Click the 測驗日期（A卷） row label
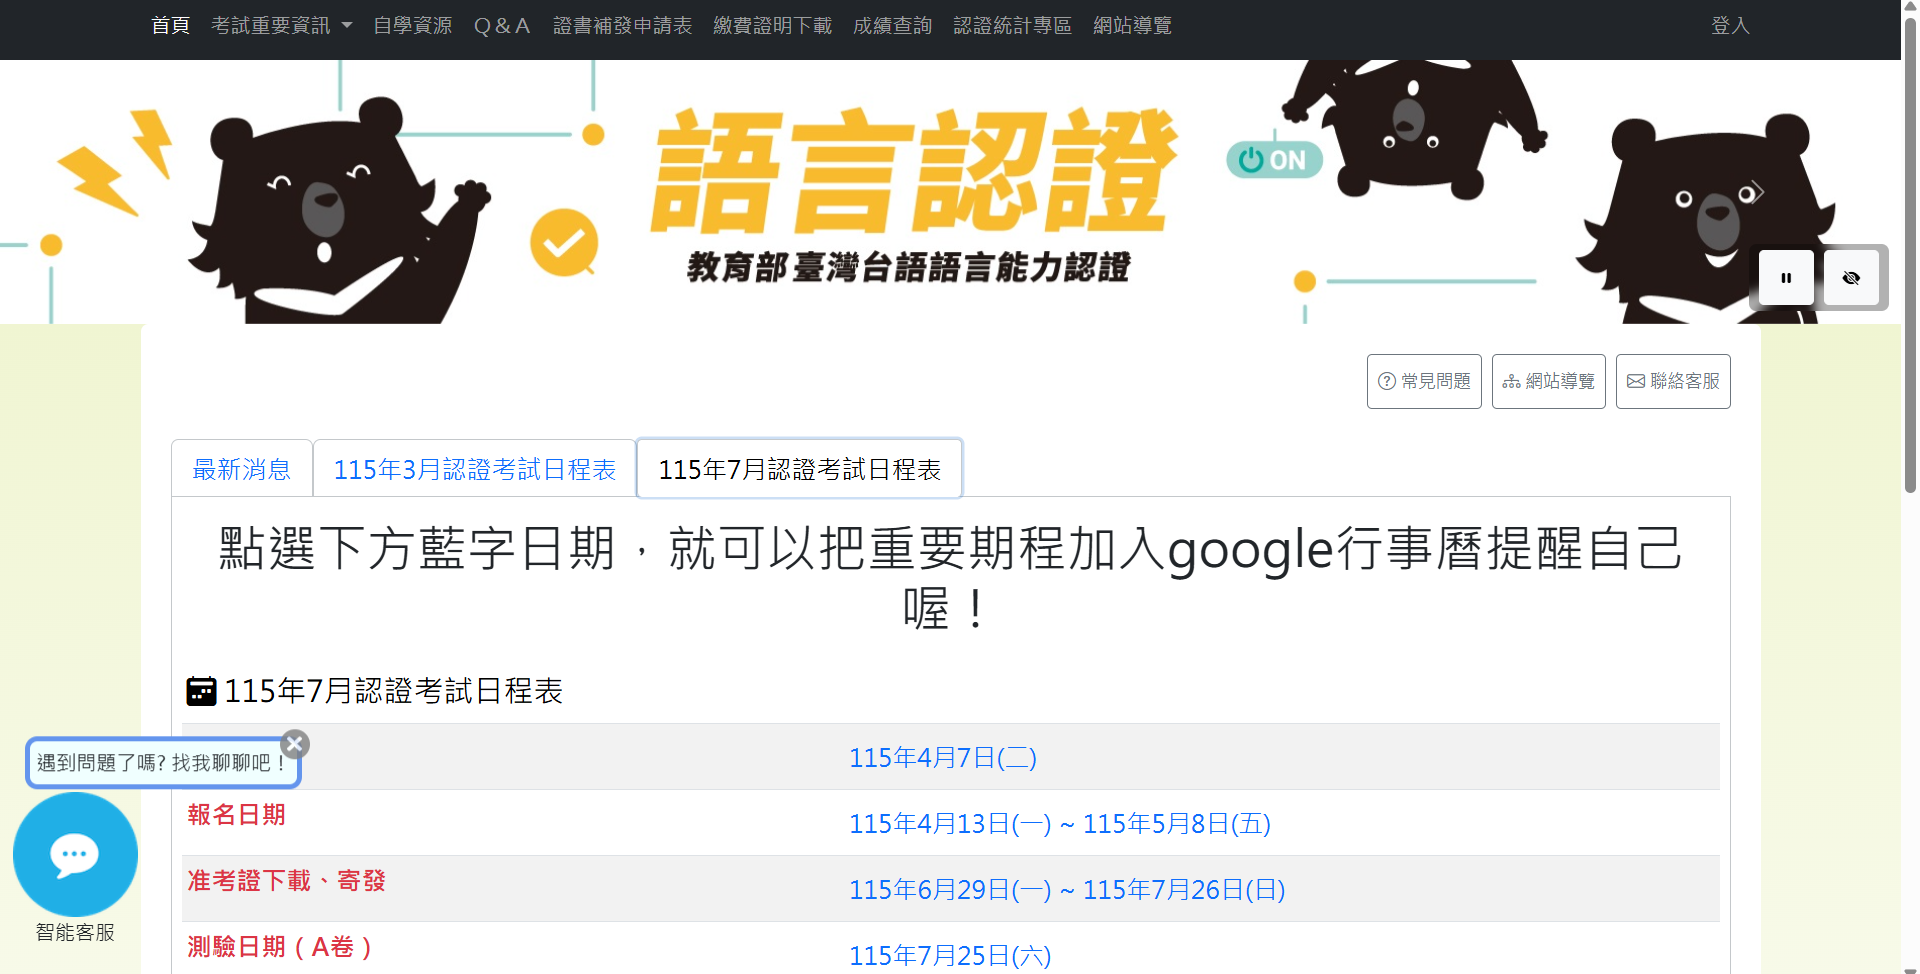This screenshot has height=974, width=1920. (280, 947)
